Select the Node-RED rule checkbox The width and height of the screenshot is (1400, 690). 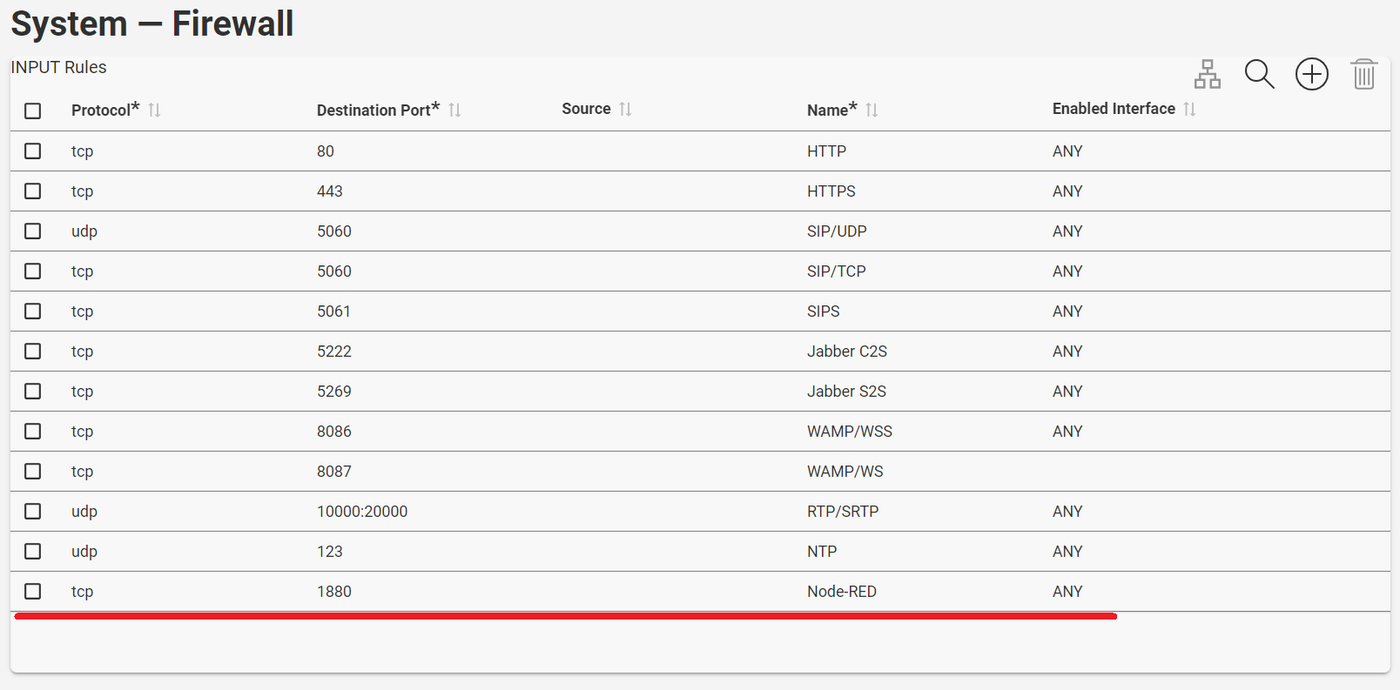33,591
